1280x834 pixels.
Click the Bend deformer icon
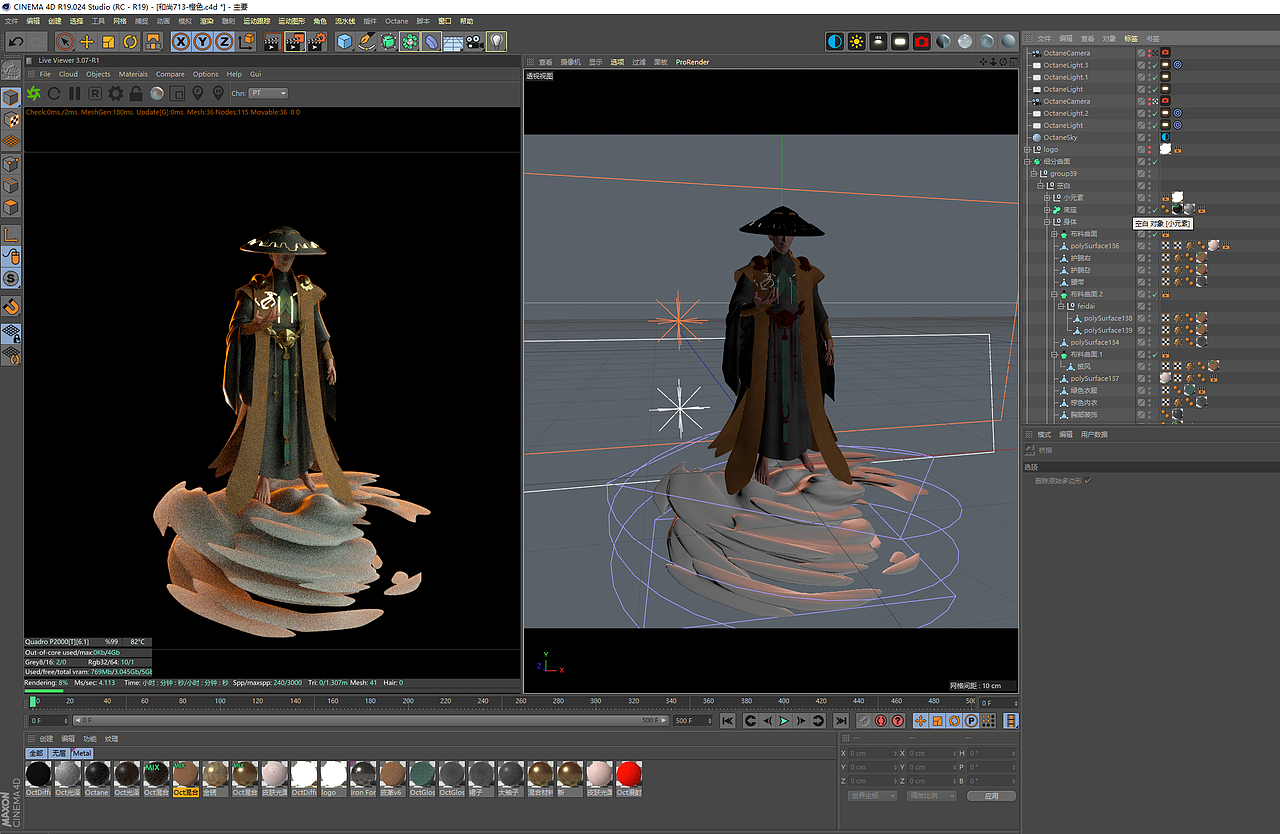[x=431, y=41]
